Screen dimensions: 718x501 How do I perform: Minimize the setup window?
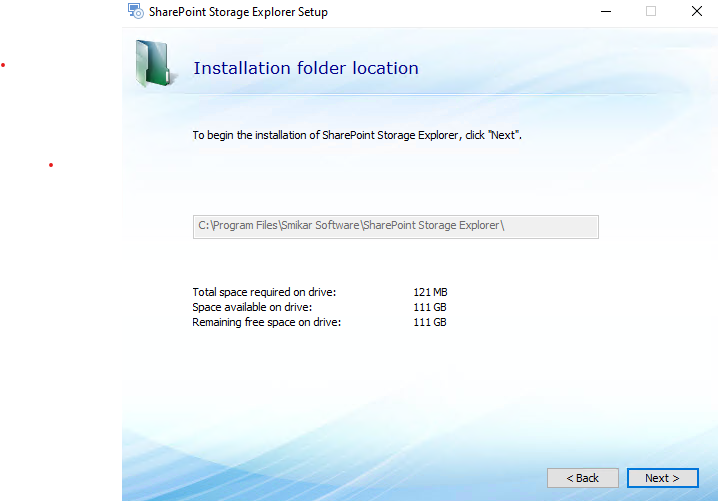click(606, 11)
